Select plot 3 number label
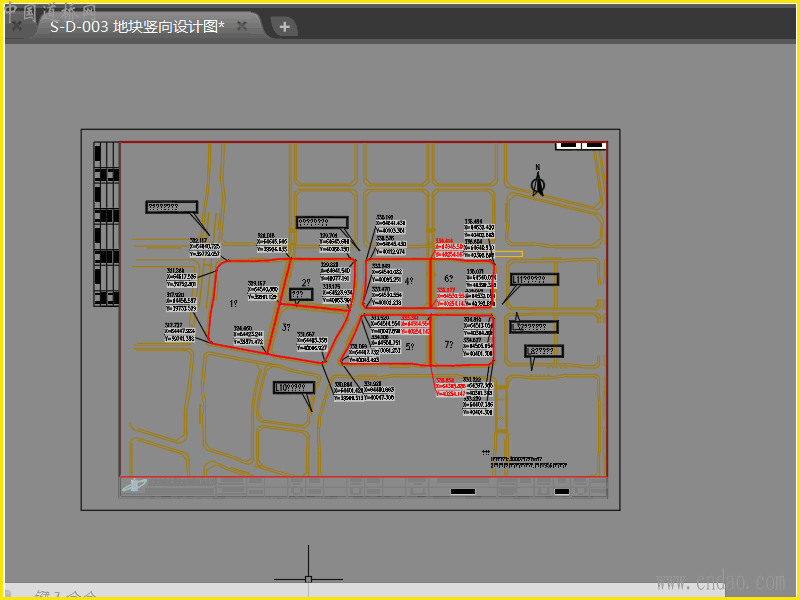Image resolution: width=800 pixels, height=600 pixels. (x=286, y=327)
